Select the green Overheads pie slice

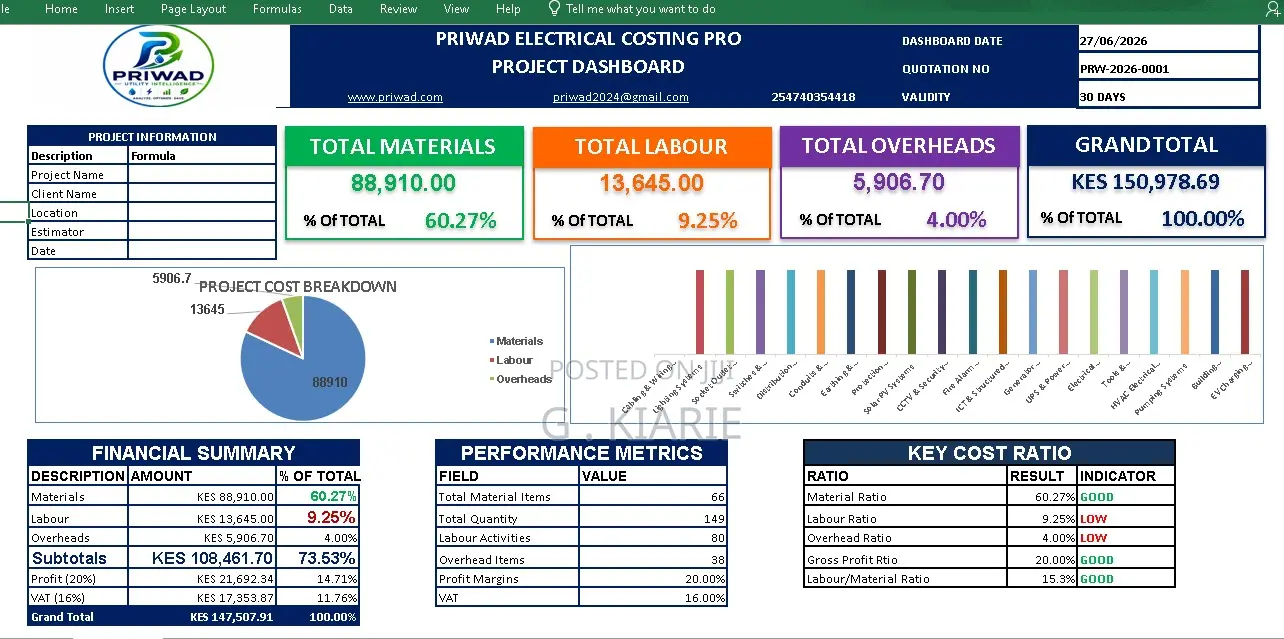294,313
